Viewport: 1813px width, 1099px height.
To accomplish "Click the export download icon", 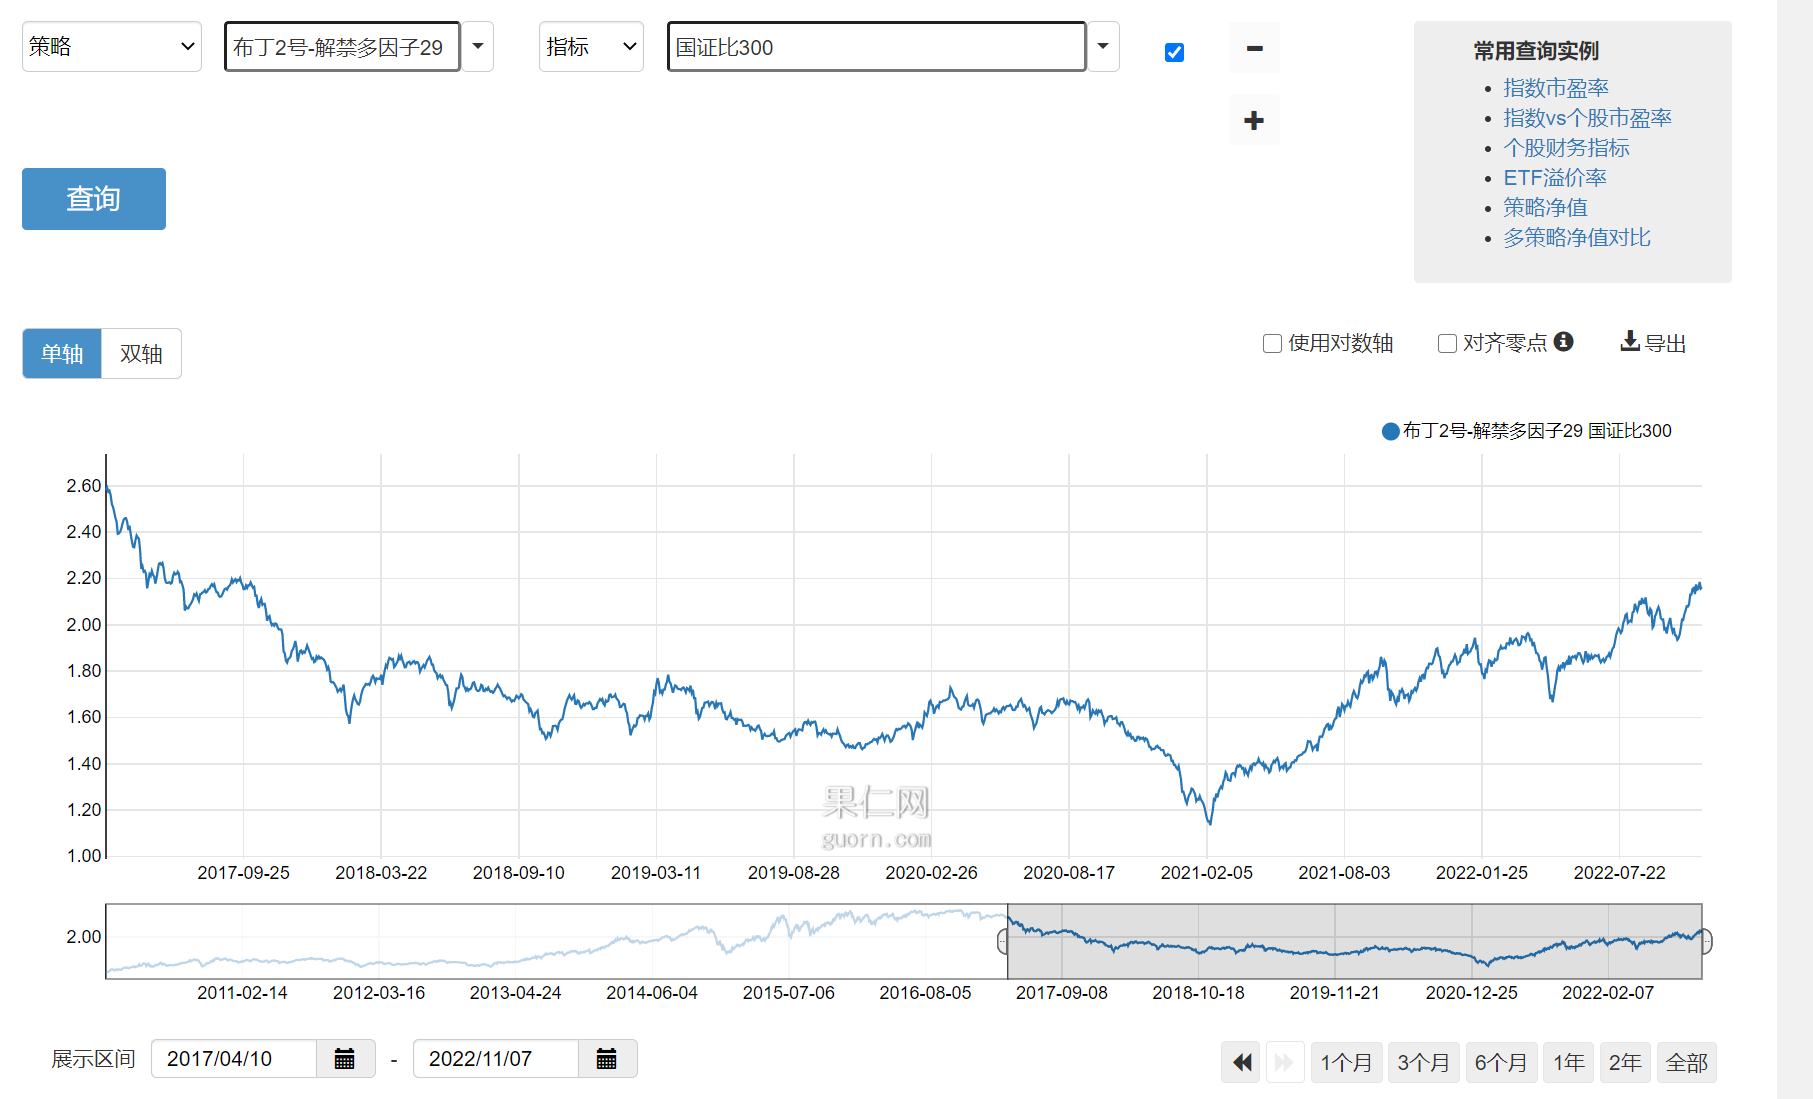I will coord(1630,342).
